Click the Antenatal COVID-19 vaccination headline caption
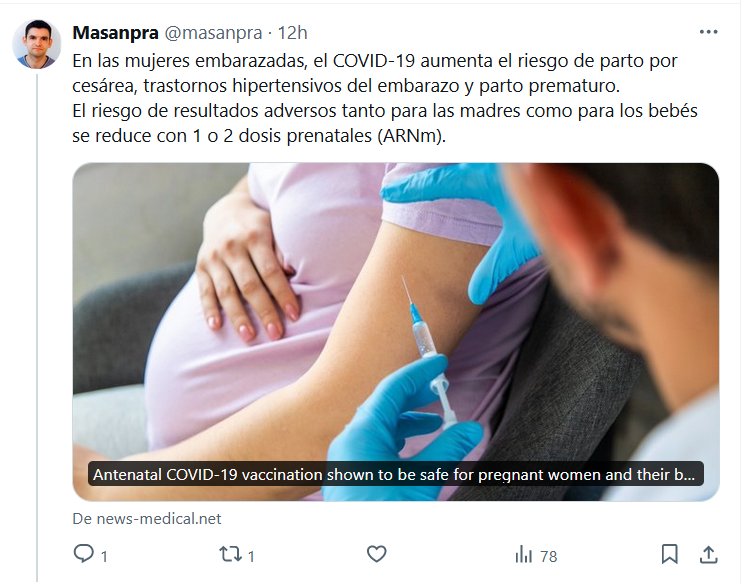Image resolution: width=744 pixels, height=584 pixels. click(x=395, y=474)
